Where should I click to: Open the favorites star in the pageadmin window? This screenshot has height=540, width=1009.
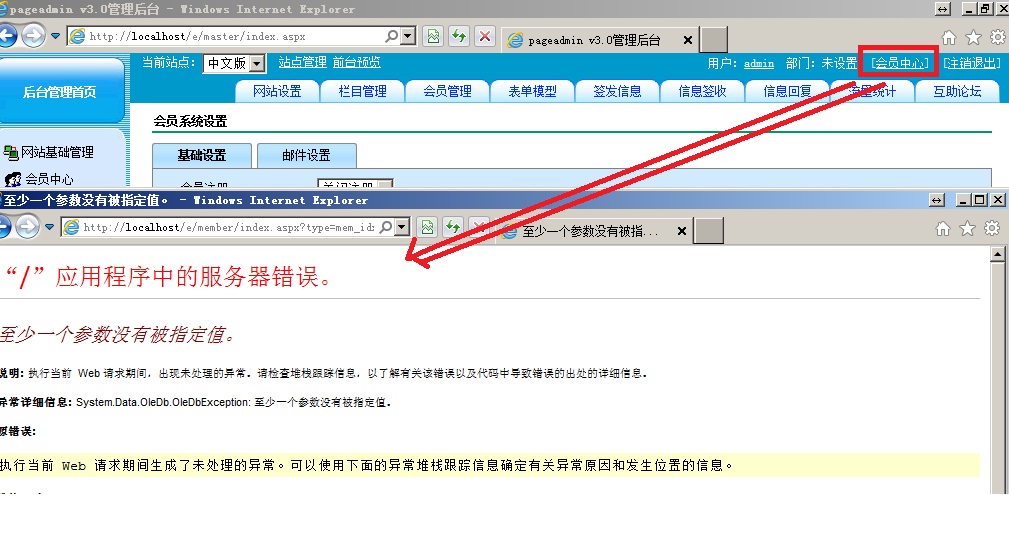[973, 38]
